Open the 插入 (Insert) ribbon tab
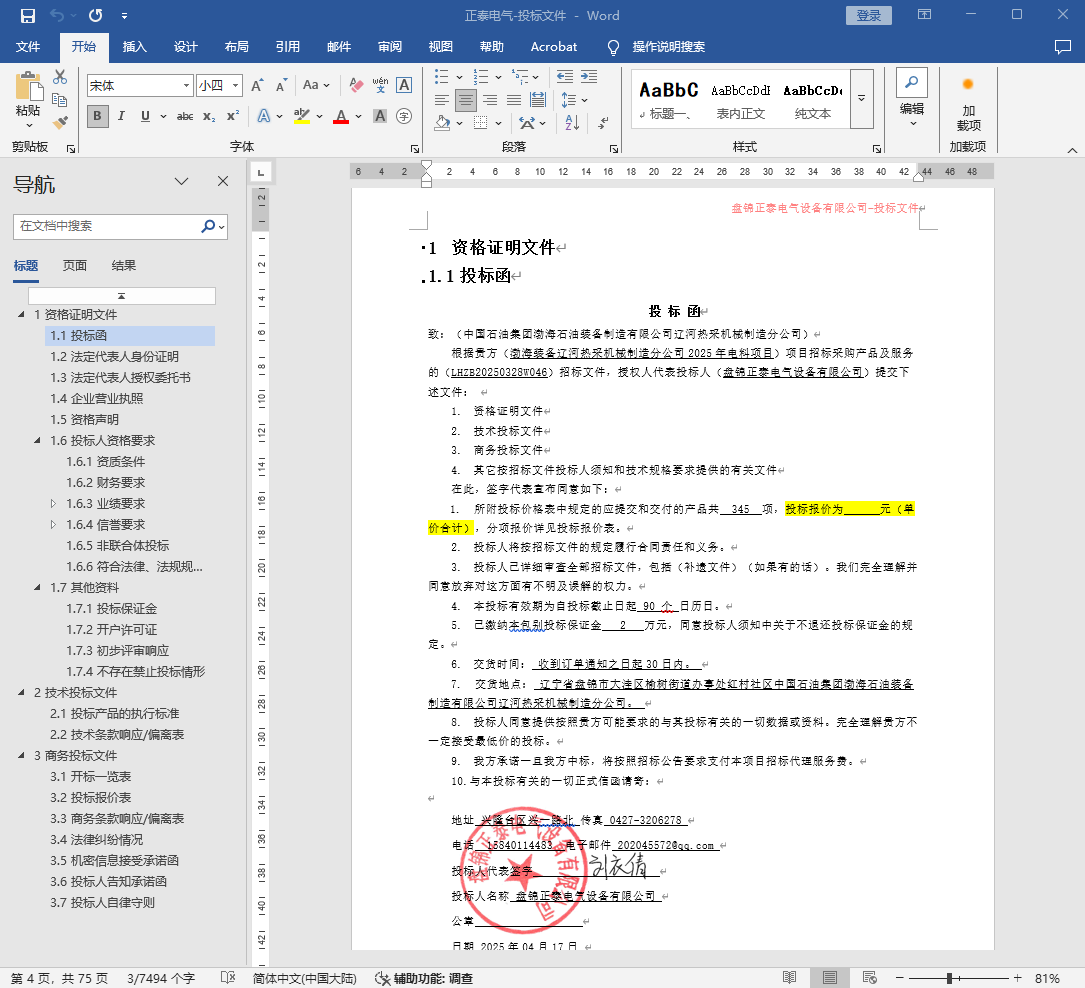 coord(134,46)
